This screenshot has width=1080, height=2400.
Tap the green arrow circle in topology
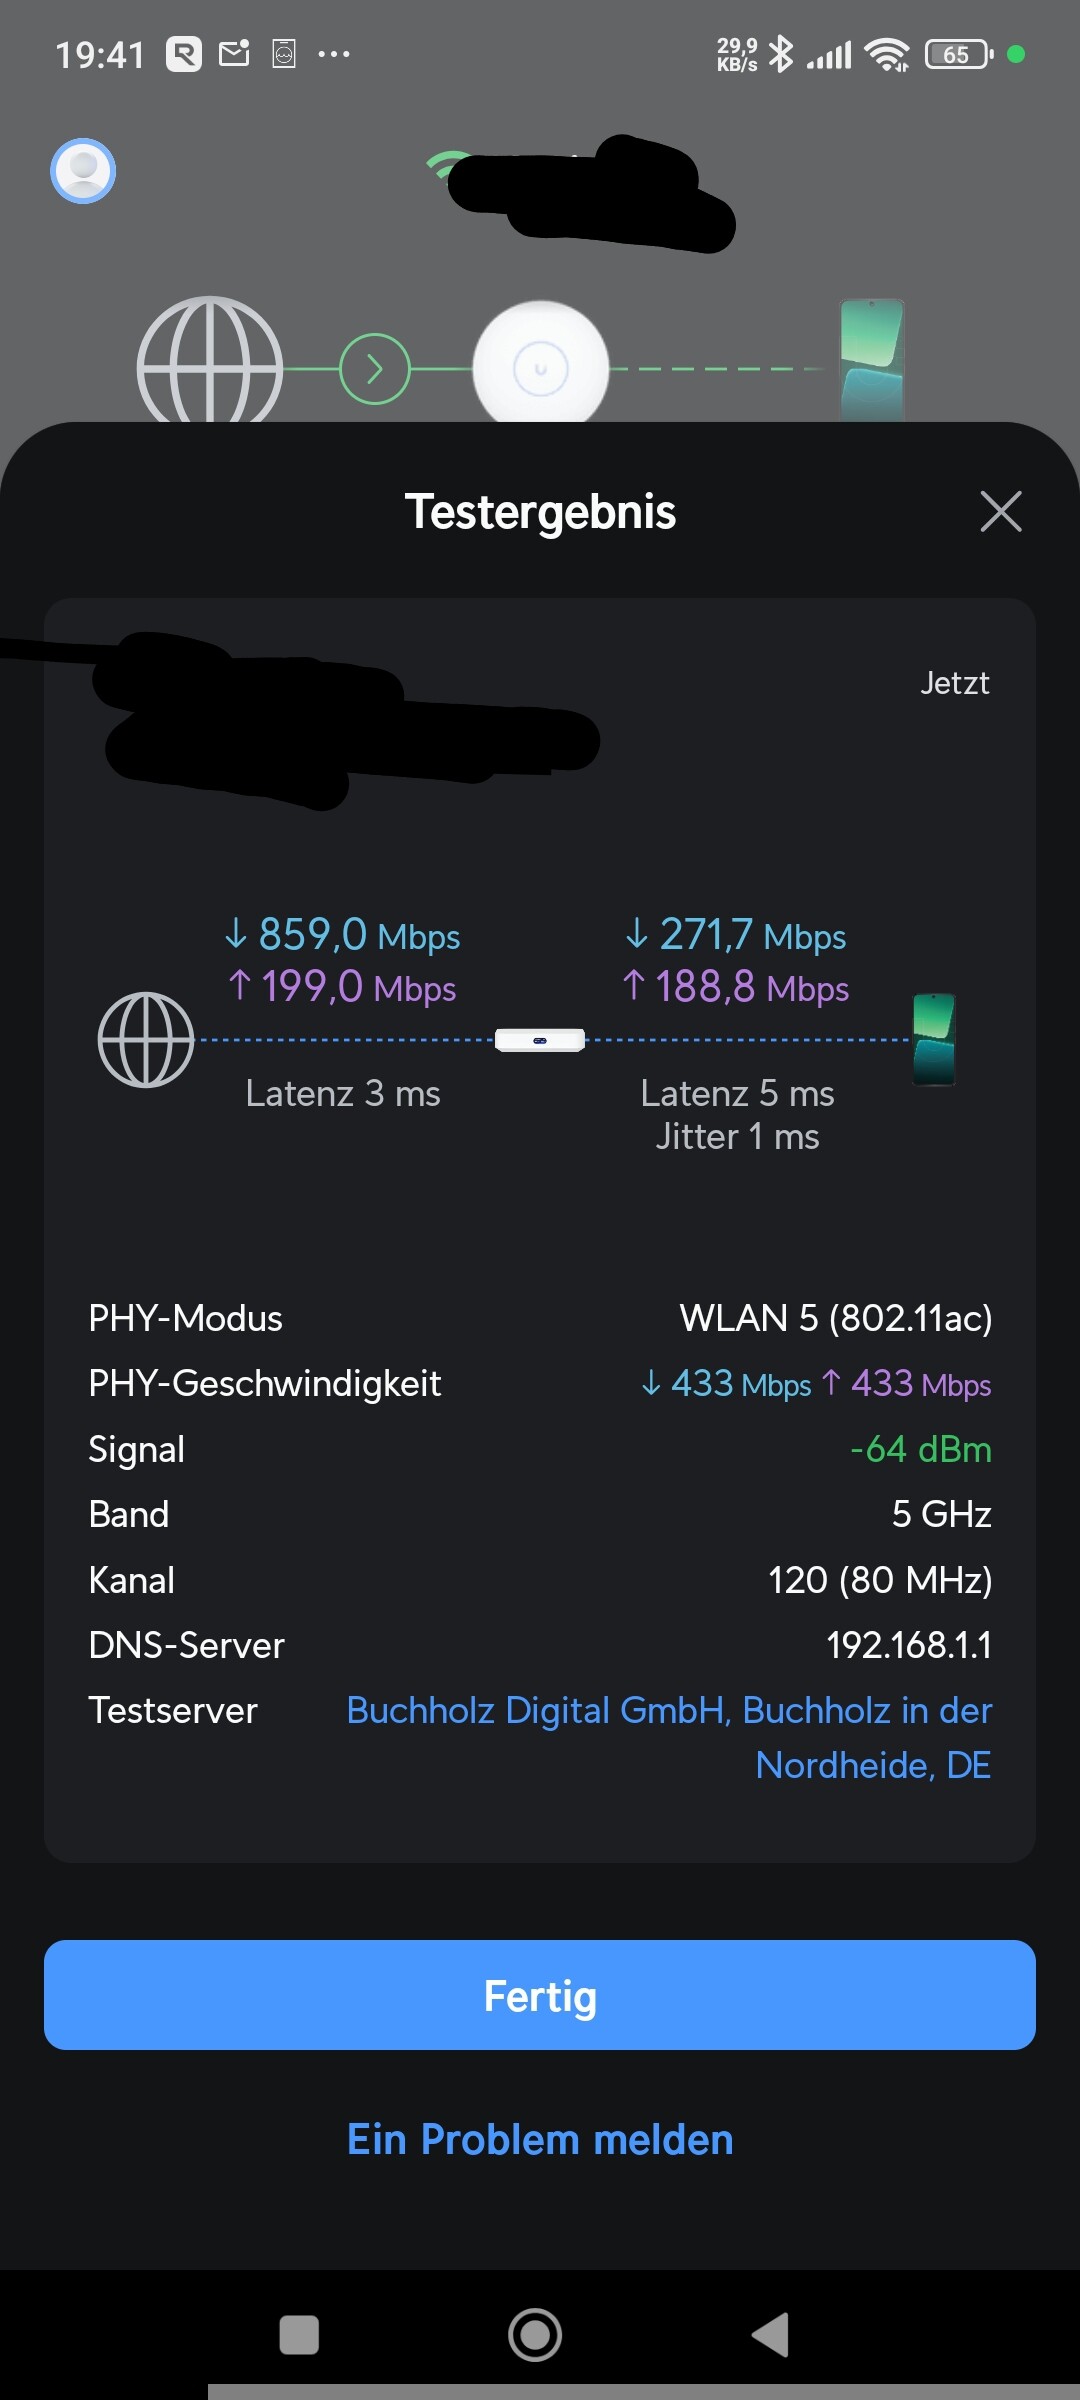pos(375,369)
